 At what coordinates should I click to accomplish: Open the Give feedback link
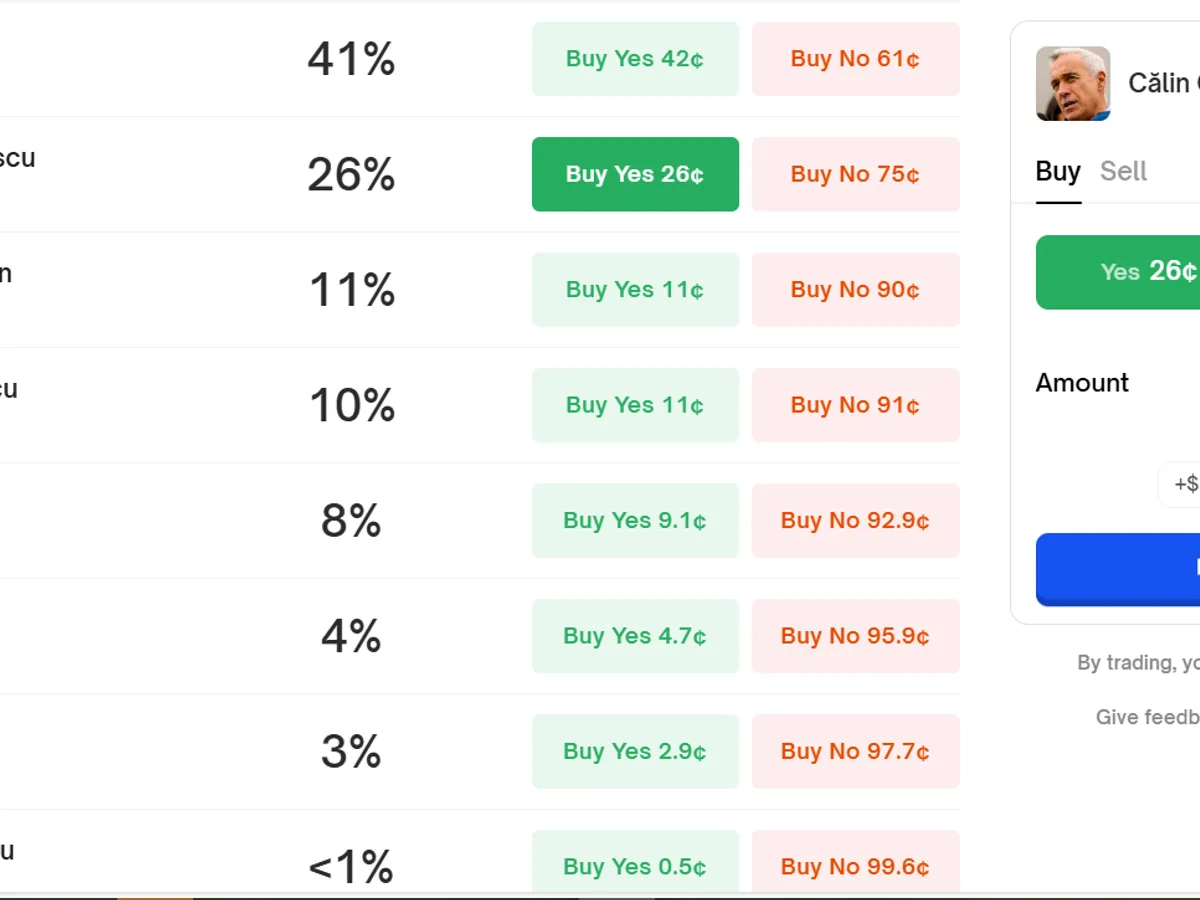click(x=1147, y=717)
